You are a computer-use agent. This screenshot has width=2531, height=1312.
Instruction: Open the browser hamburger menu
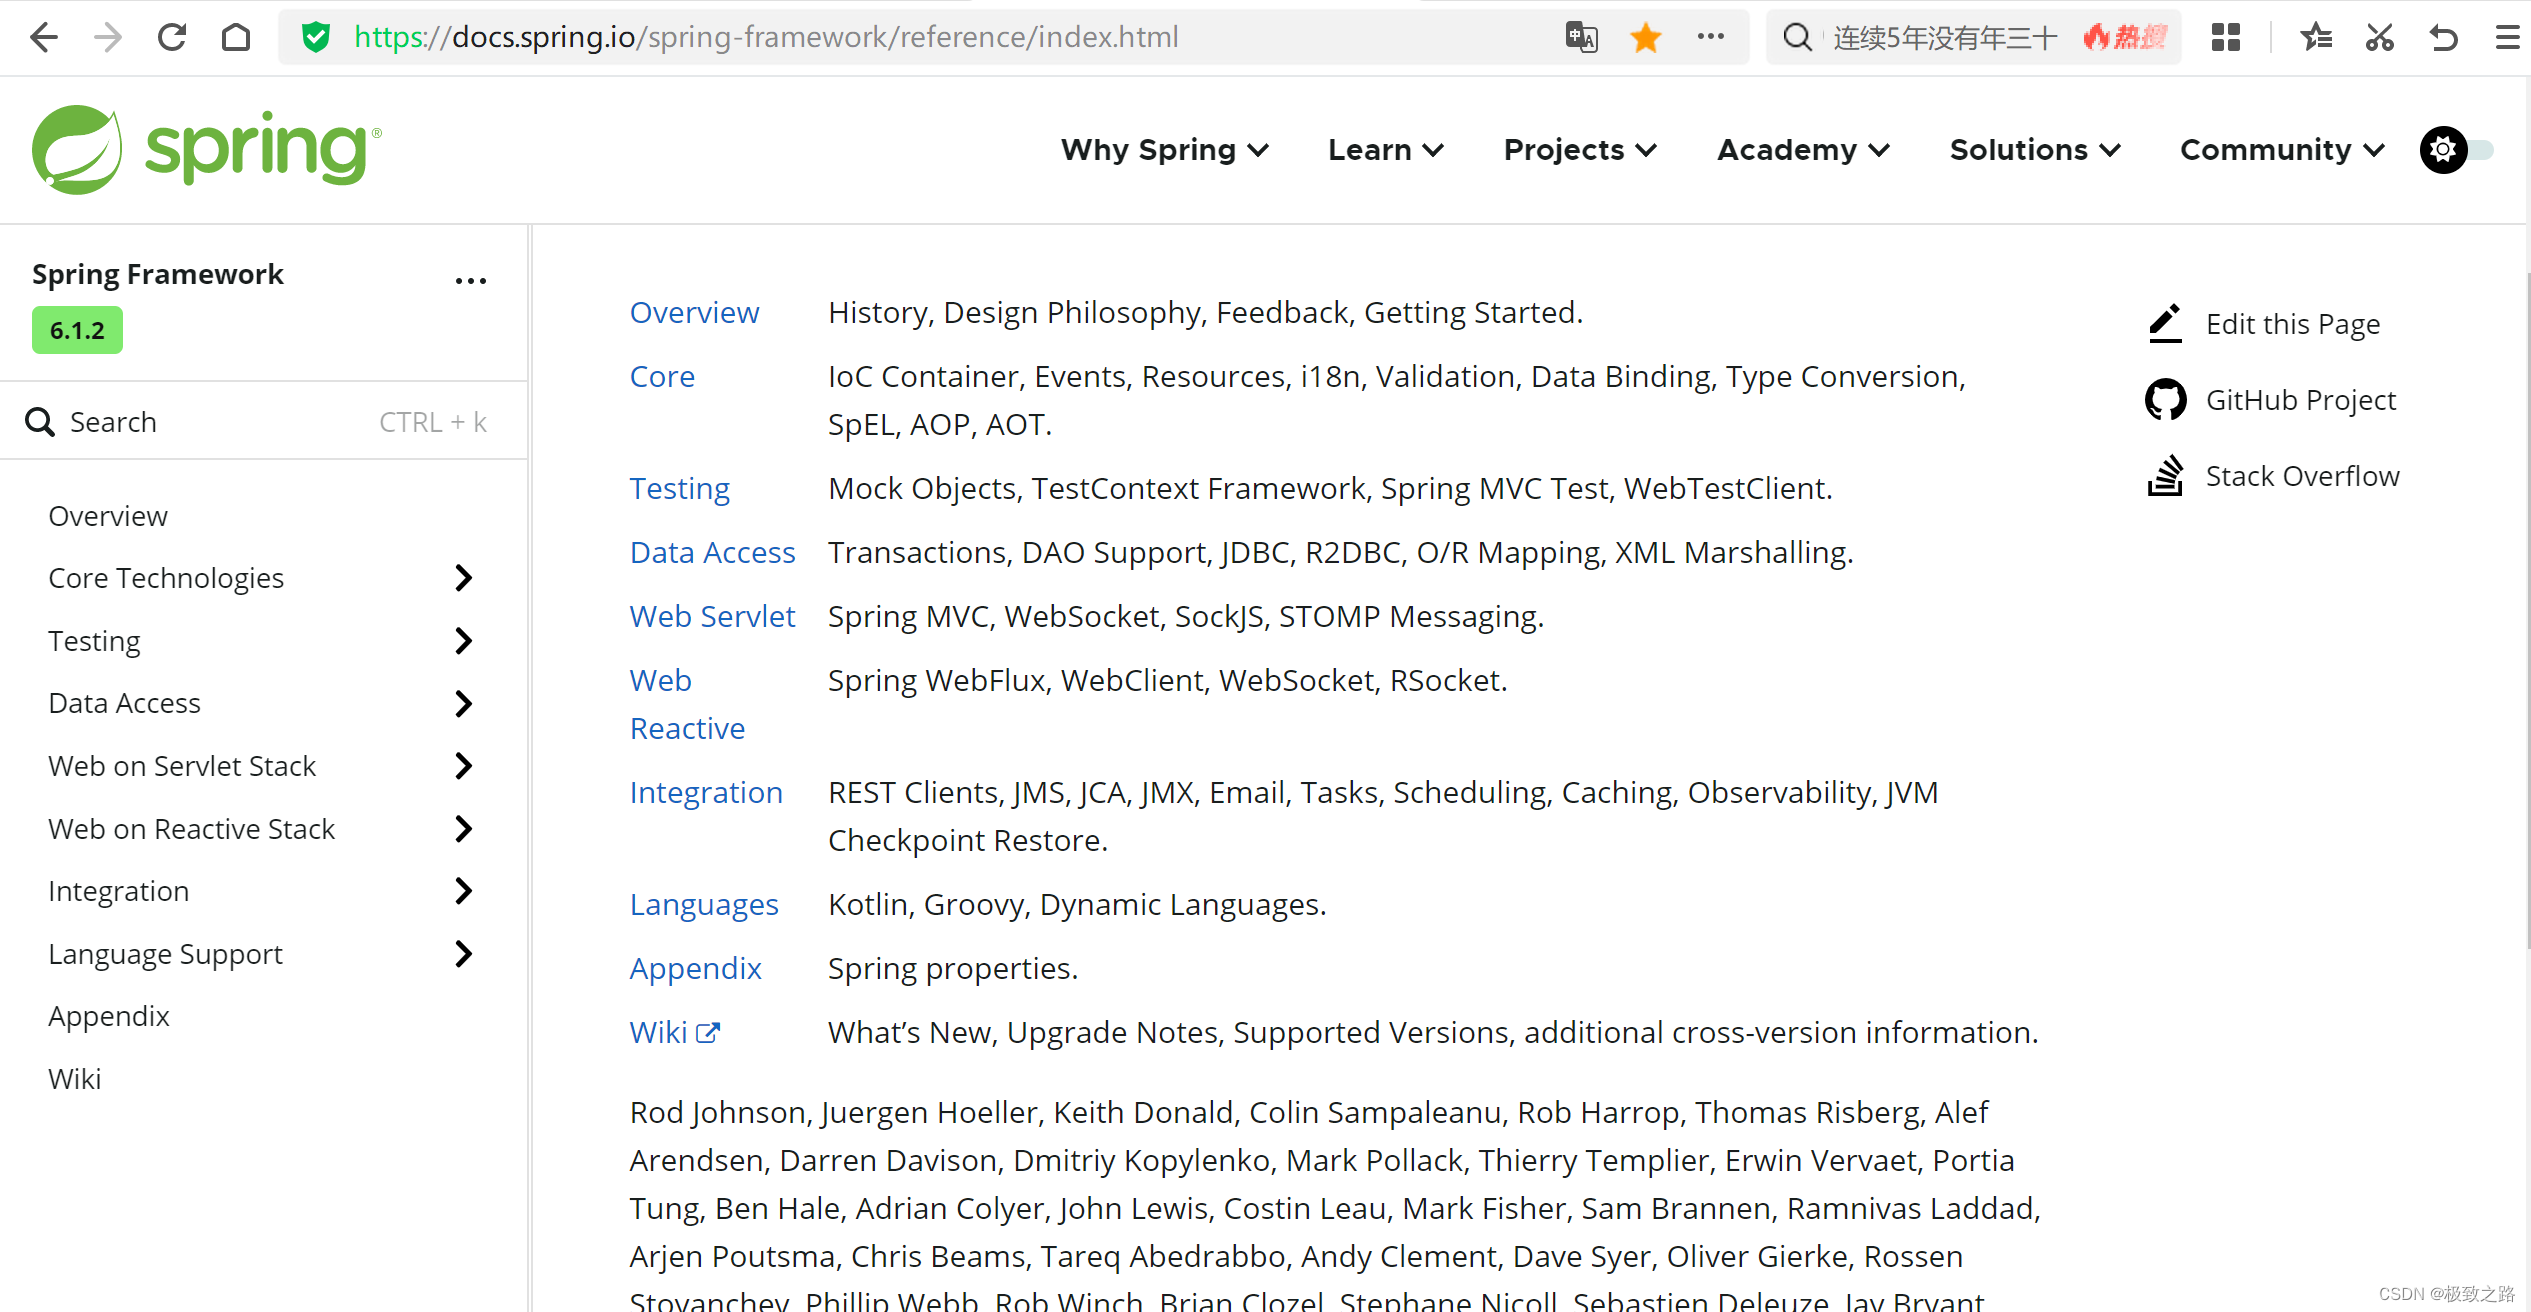click(2508, 38)
